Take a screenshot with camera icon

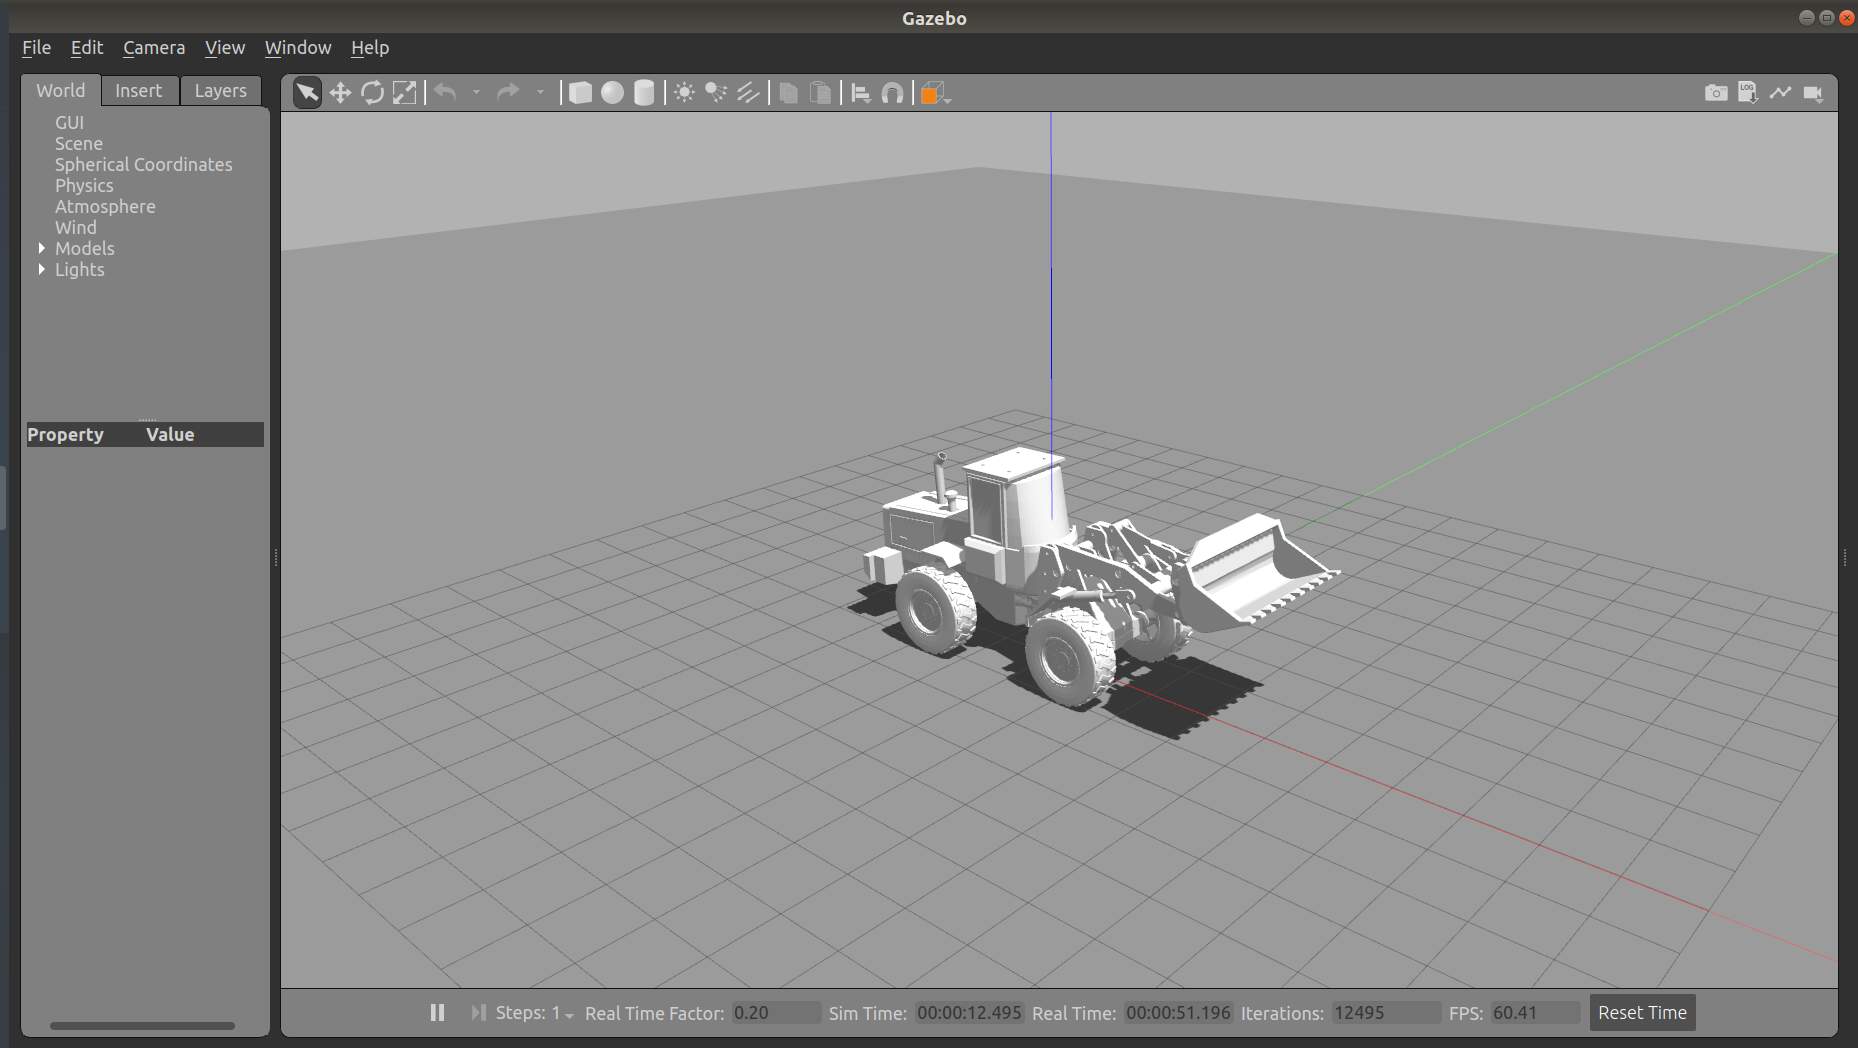pyautogui.click(x=1716, y=93)
